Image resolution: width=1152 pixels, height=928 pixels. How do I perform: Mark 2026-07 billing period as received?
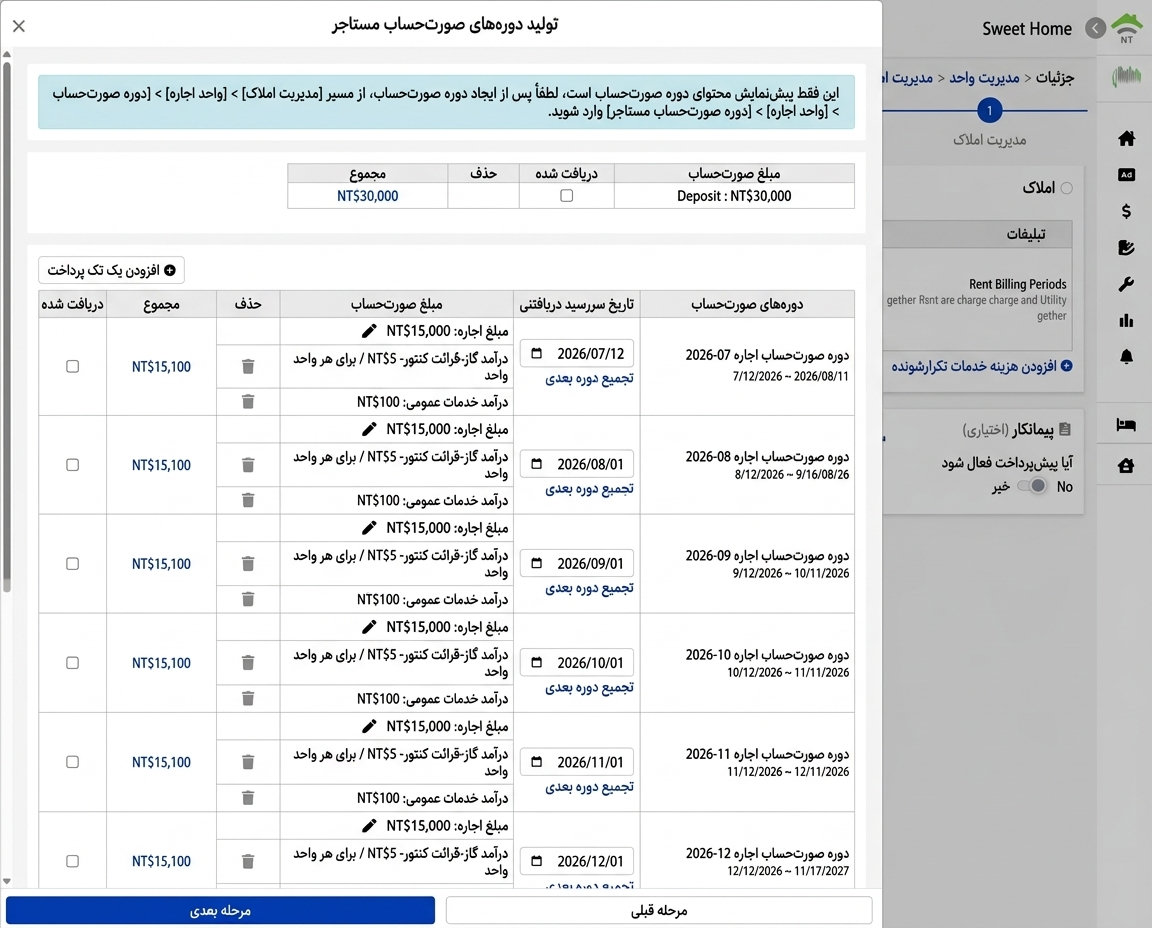73,366
